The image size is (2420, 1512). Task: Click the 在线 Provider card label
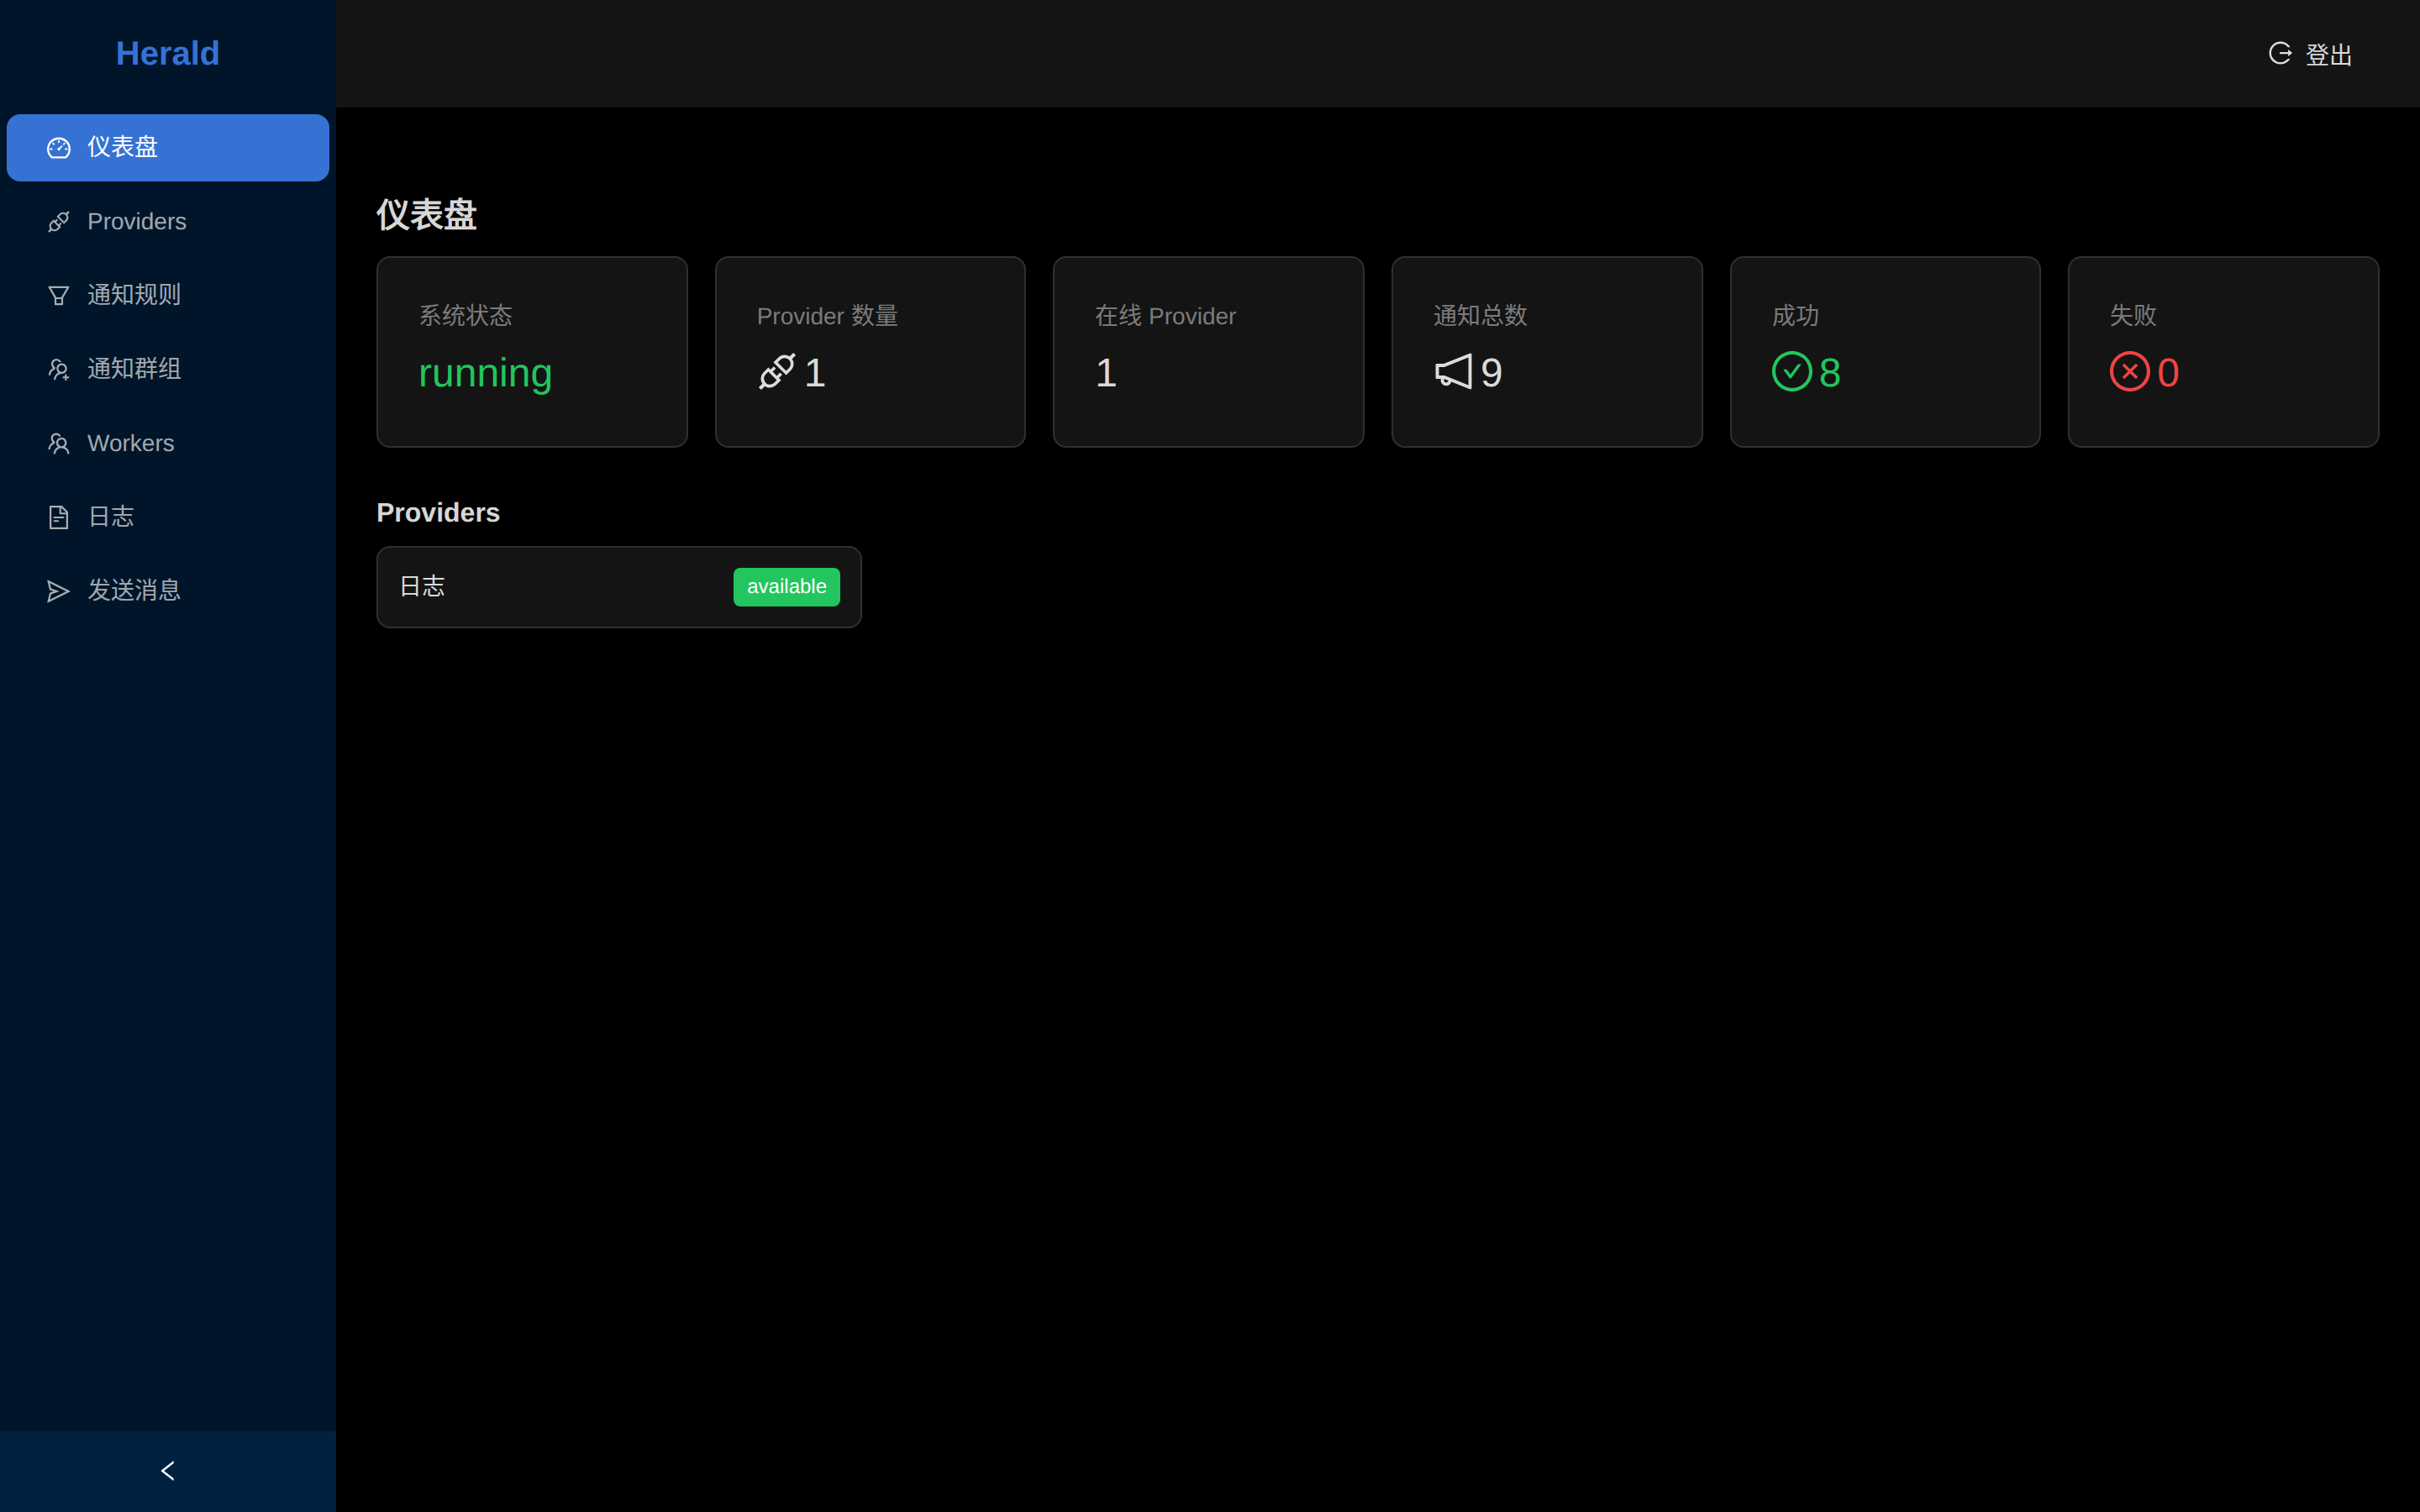click(1165, 316)
